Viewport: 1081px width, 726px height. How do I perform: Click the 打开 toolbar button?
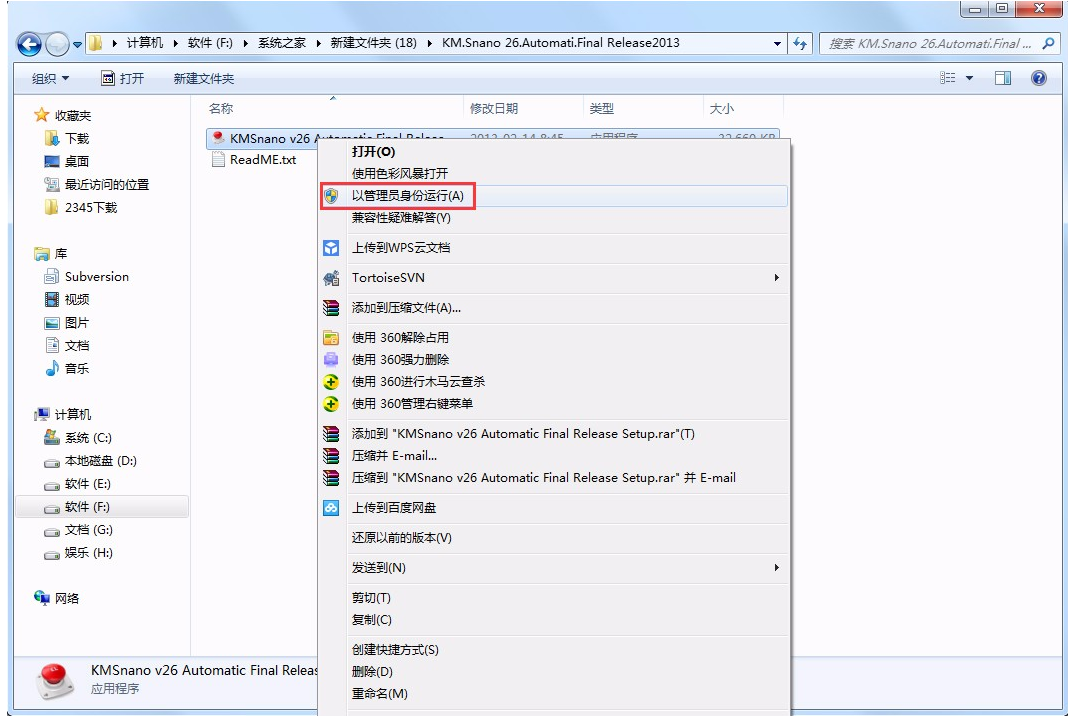click(x=123, y=78)
